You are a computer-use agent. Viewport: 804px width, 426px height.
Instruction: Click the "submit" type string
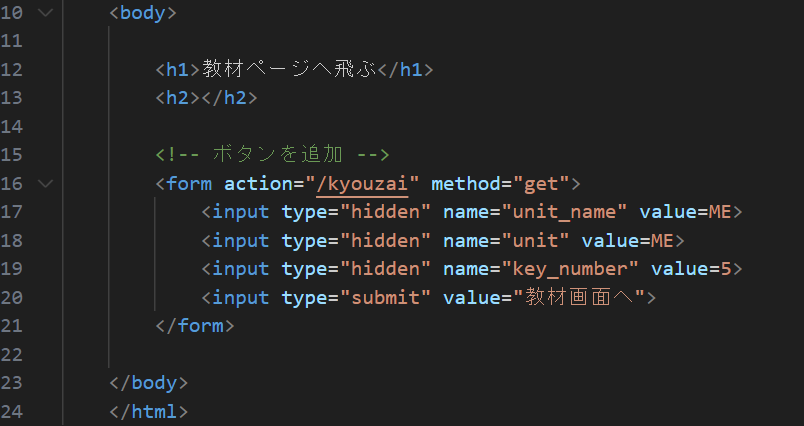(383, 298)
